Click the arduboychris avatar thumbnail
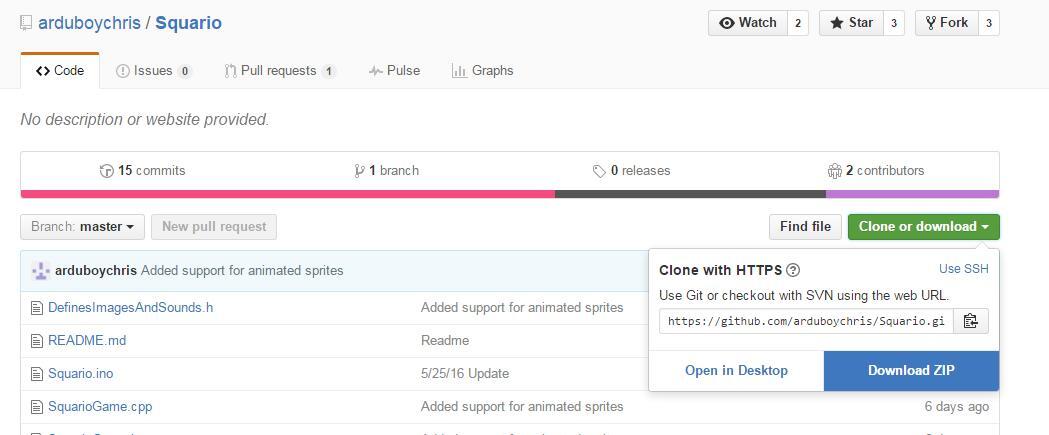The width and height of the screenshot is (1049, 435). click(41, 270)
